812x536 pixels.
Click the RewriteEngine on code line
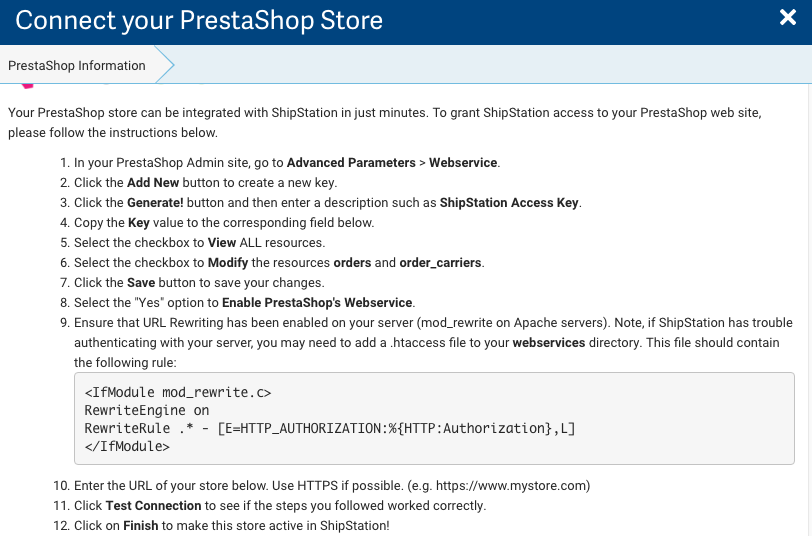pyautogui.click(x=147, y=410)
